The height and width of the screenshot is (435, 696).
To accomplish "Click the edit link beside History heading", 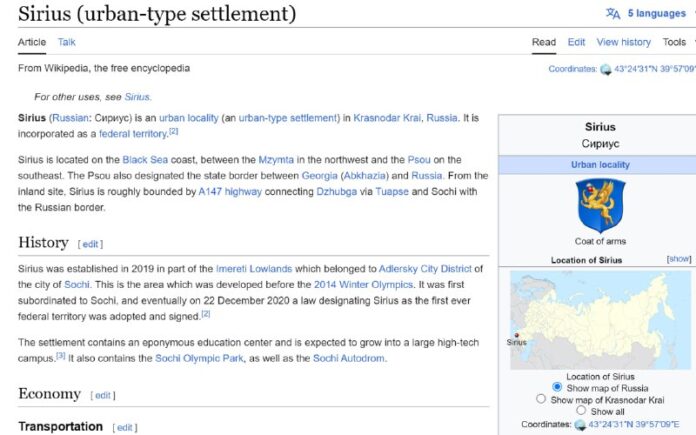I will click(x=91, y=244).
